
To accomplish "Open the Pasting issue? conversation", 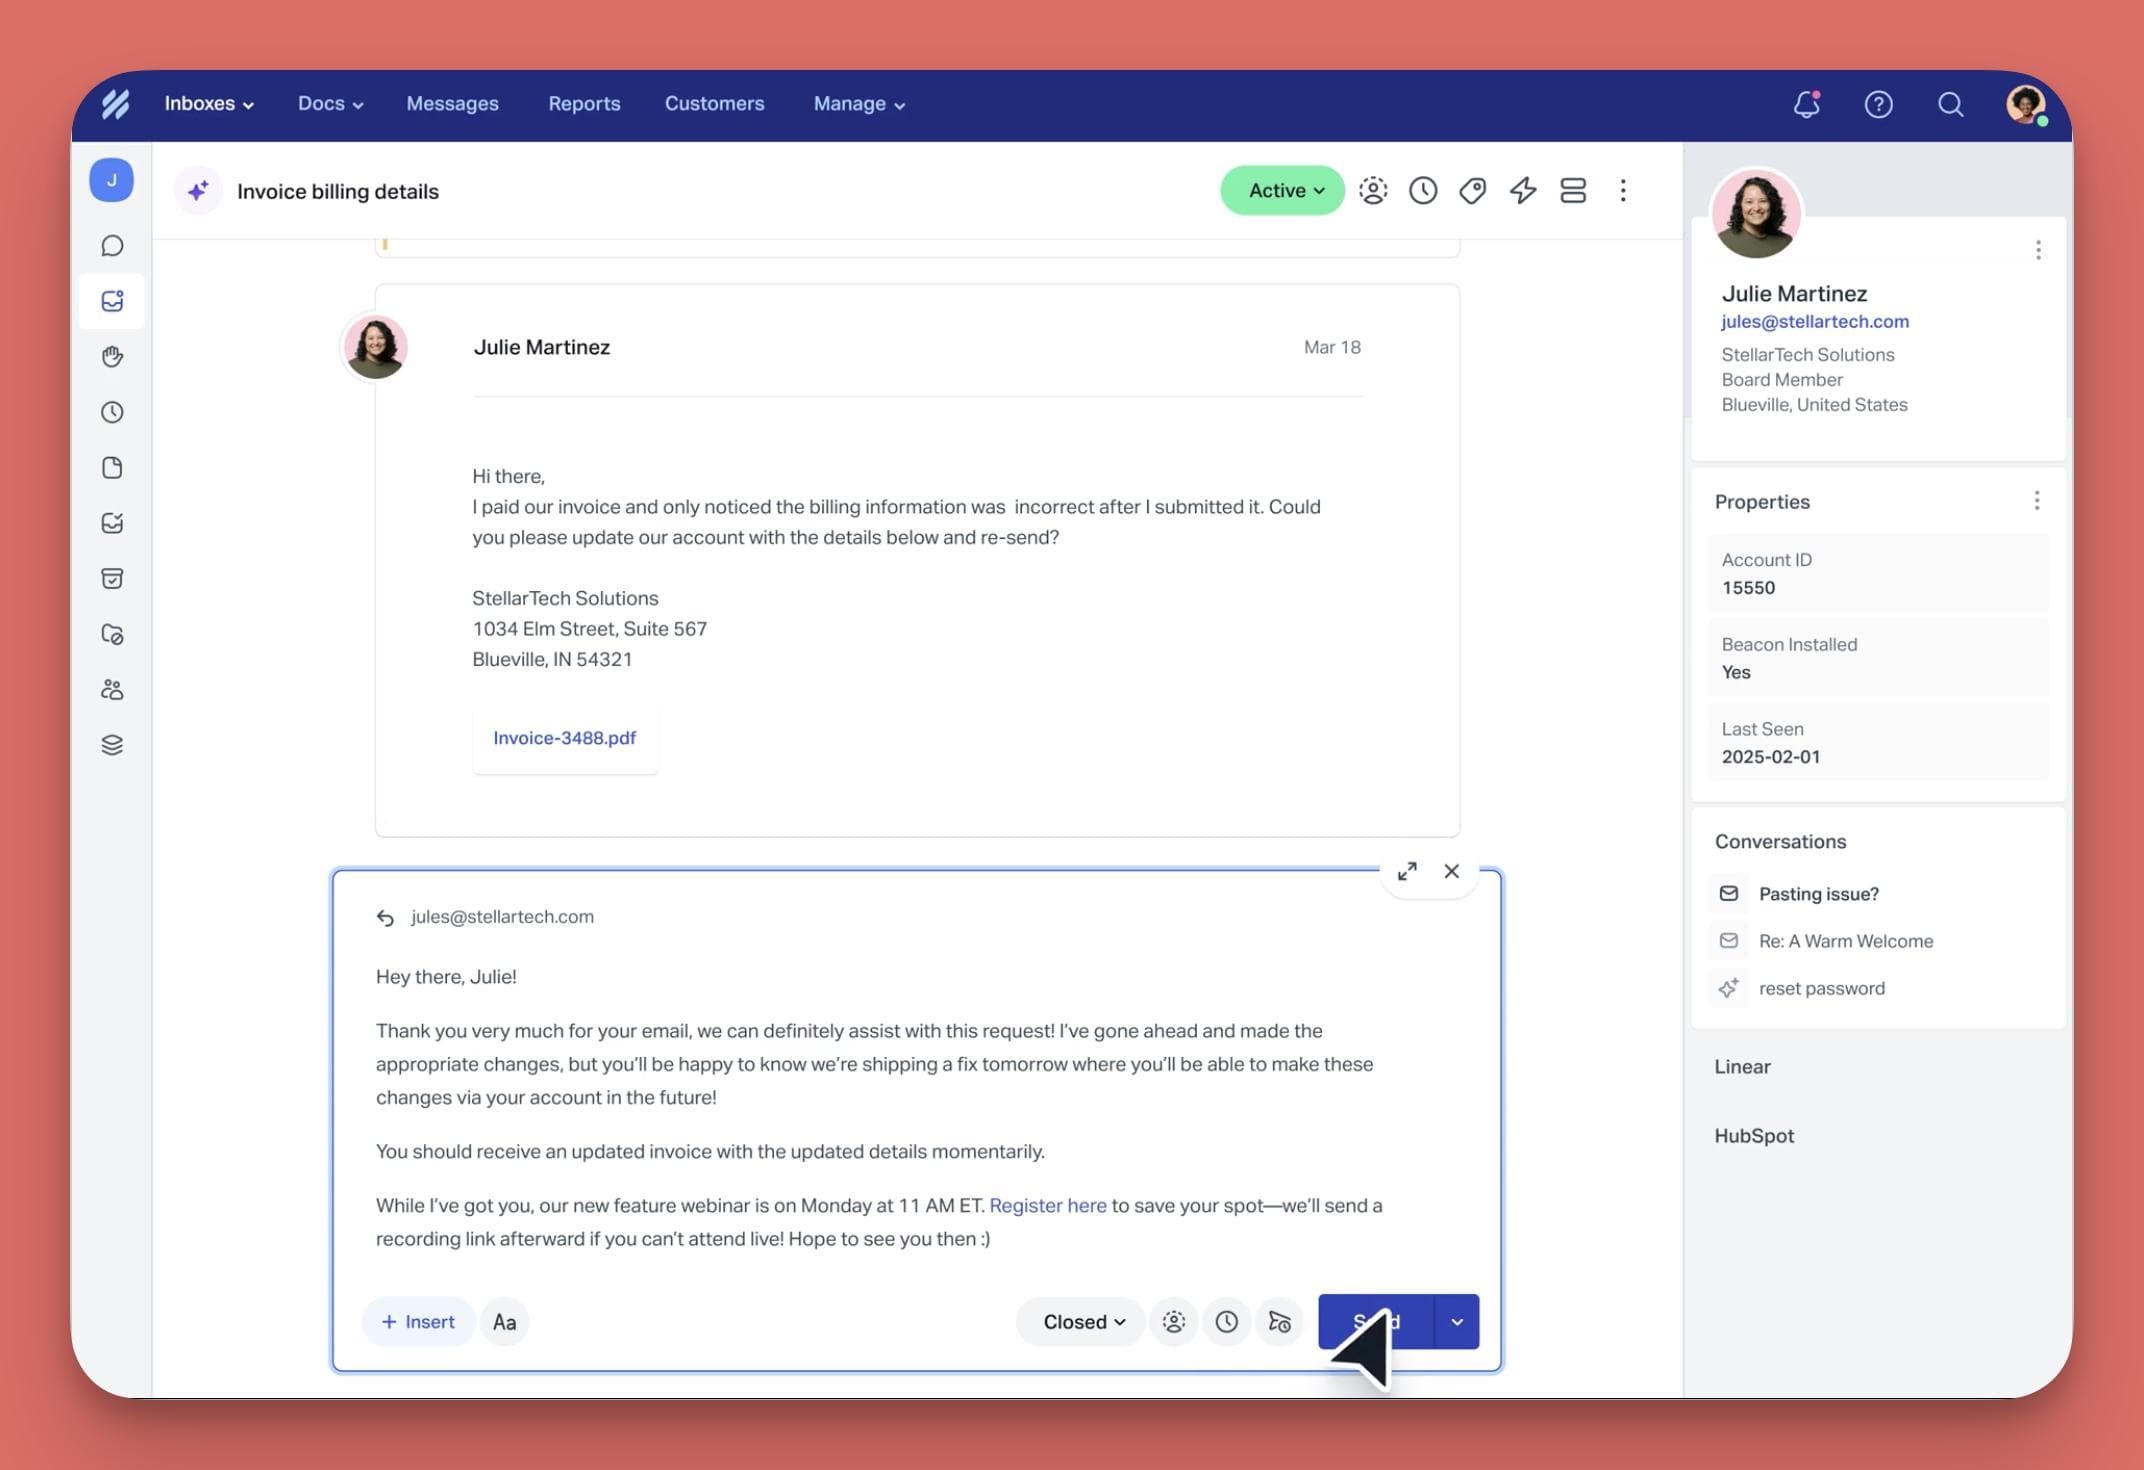I will 1818,893.
